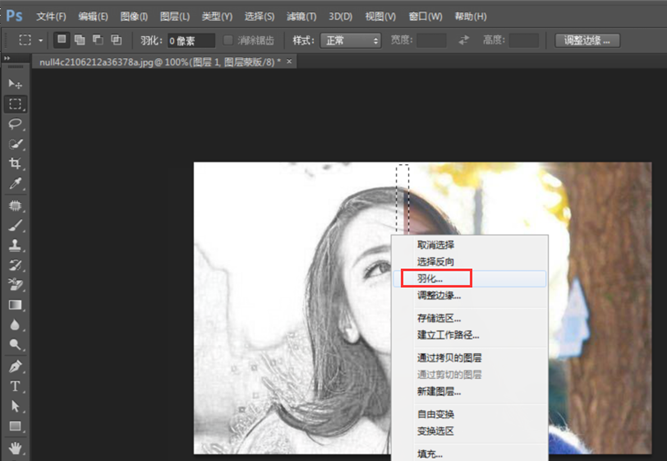Open the 样式 style dropdown

point(349,40)
